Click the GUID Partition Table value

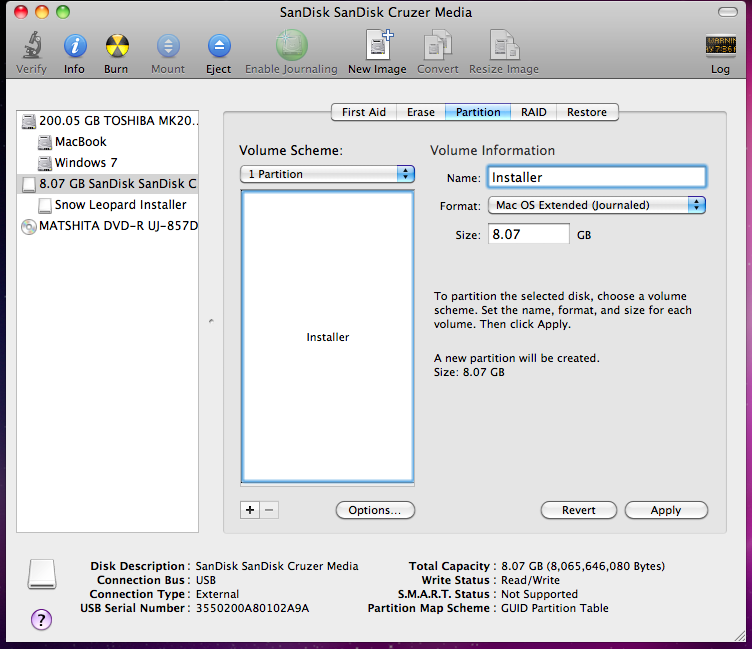click(x=554, y=608)
